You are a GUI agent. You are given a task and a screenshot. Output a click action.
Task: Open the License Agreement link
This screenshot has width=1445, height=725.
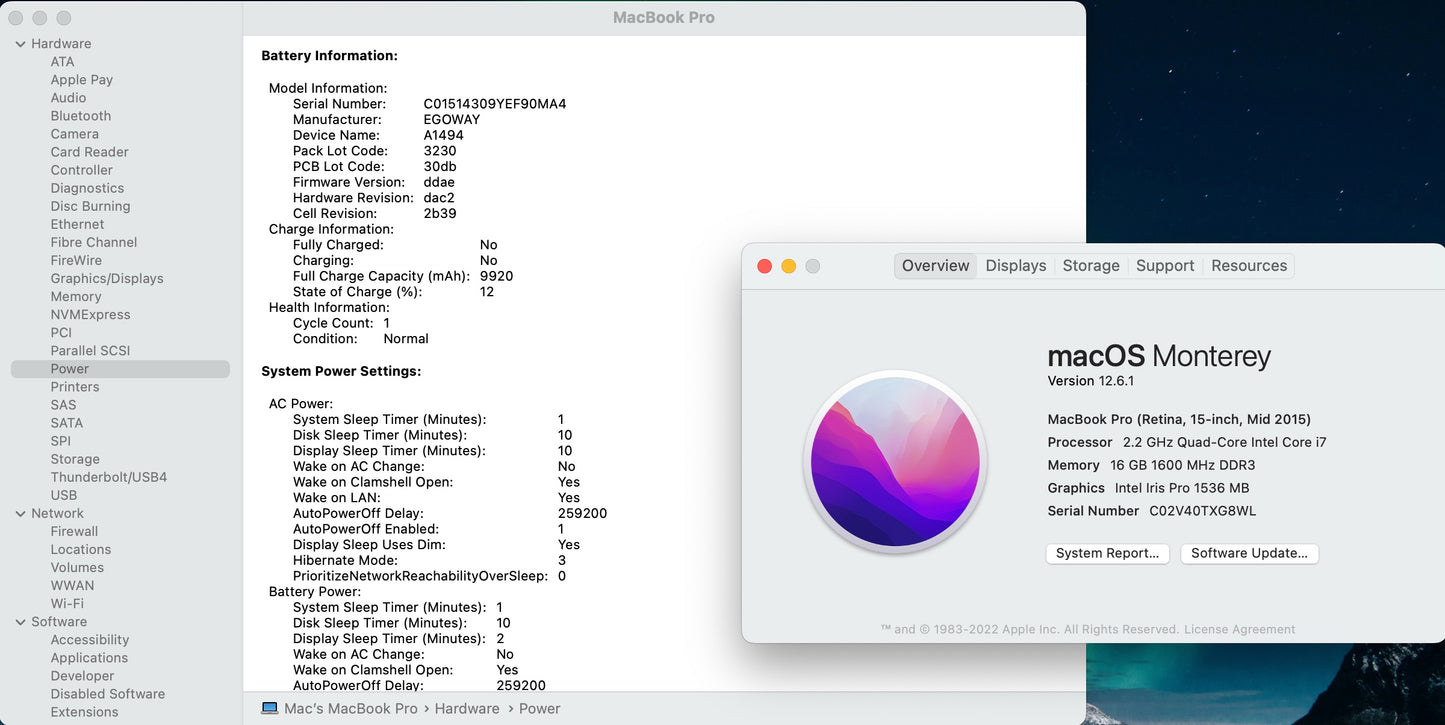click(x=1239, y=630)
